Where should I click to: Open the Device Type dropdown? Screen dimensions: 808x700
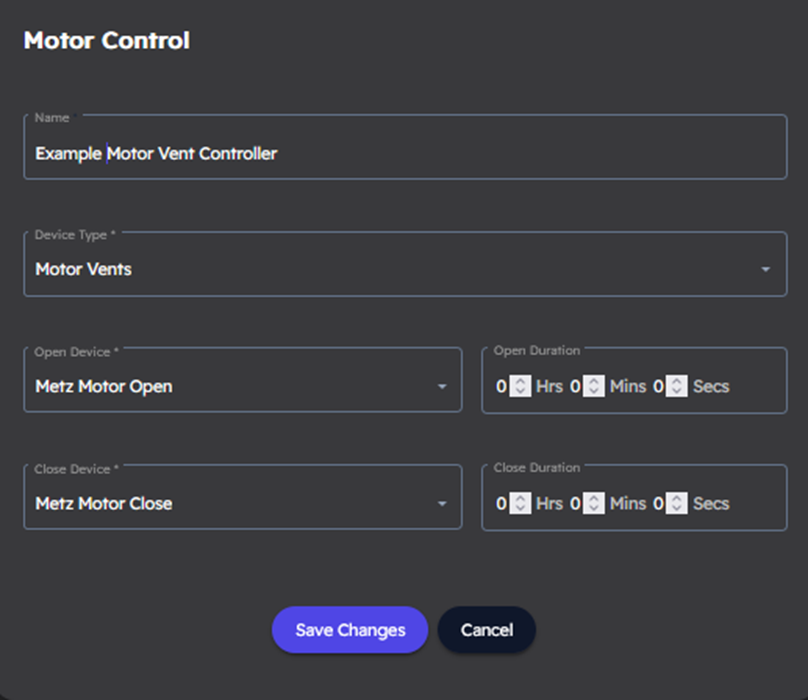click(x=404, y=269)
